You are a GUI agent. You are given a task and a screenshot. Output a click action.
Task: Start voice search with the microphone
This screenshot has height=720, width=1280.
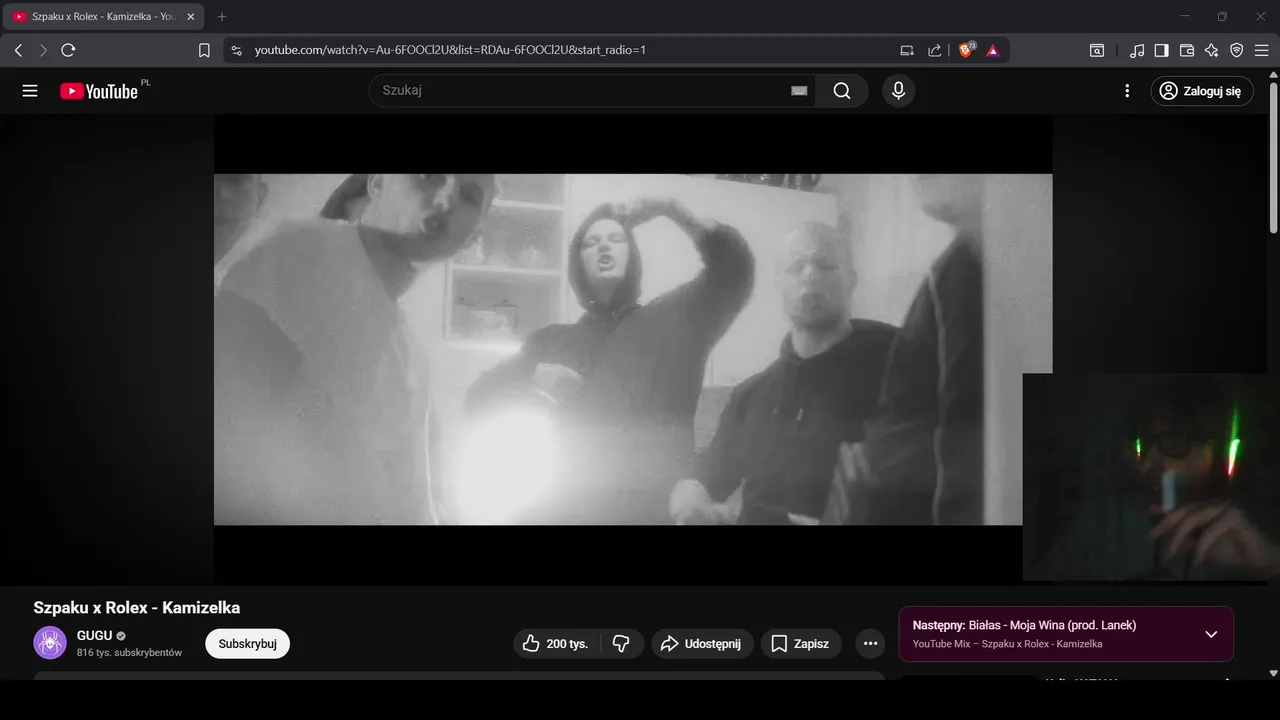coord(898,91)
